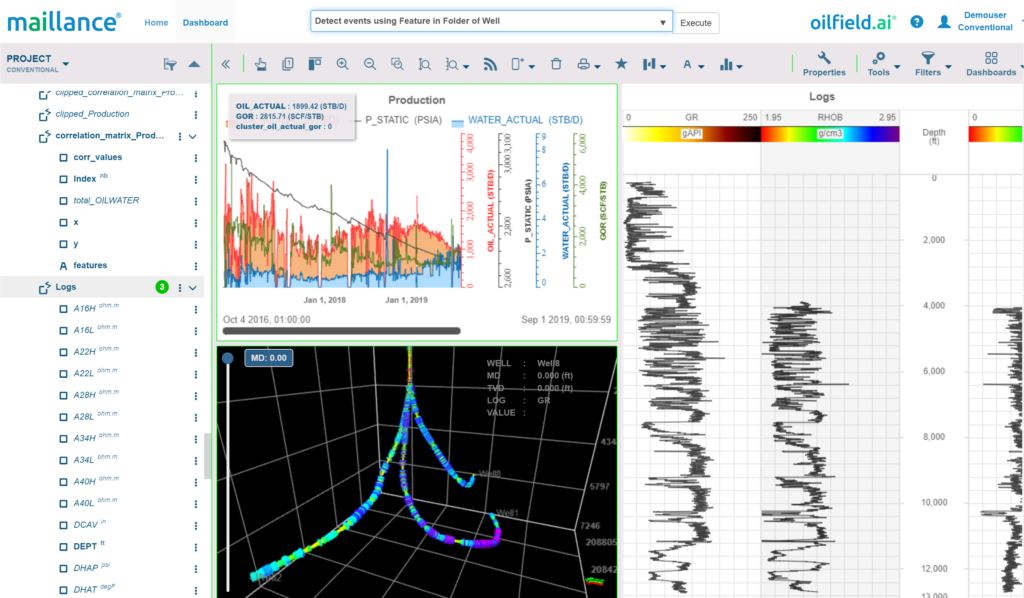The width and height of the screenshot is (1024, 598).
Task: Open the bar chart type dropdown
Action: [731, 65]
